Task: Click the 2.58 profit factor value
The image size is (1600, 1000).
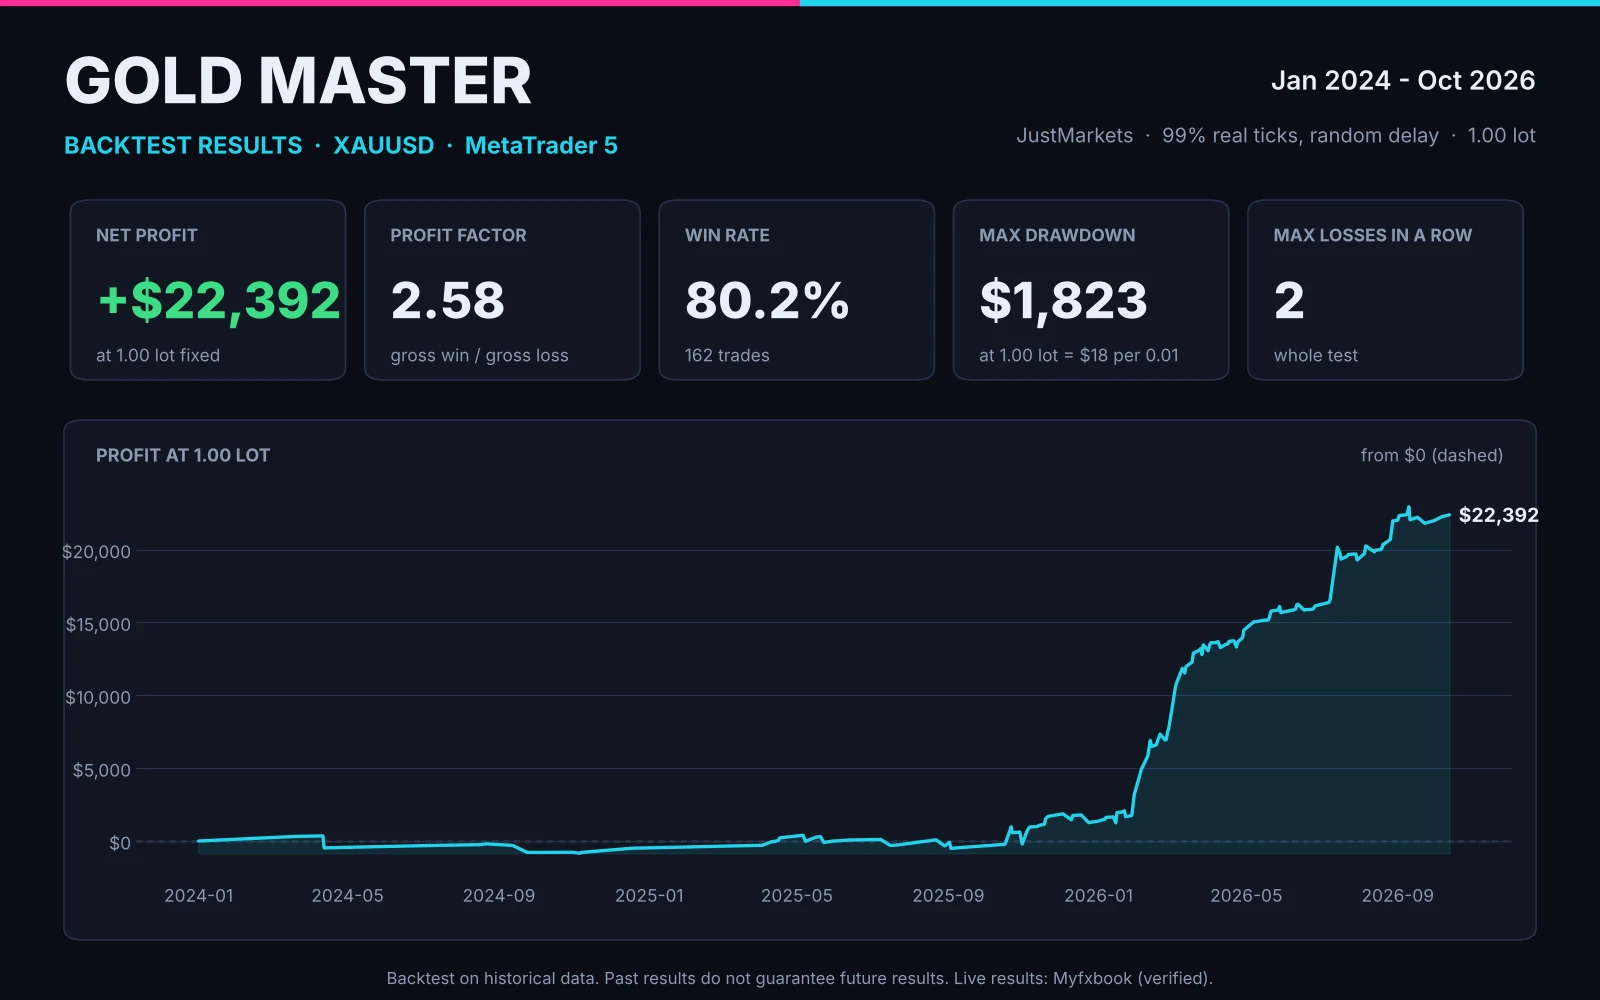Action: [448, 300]
